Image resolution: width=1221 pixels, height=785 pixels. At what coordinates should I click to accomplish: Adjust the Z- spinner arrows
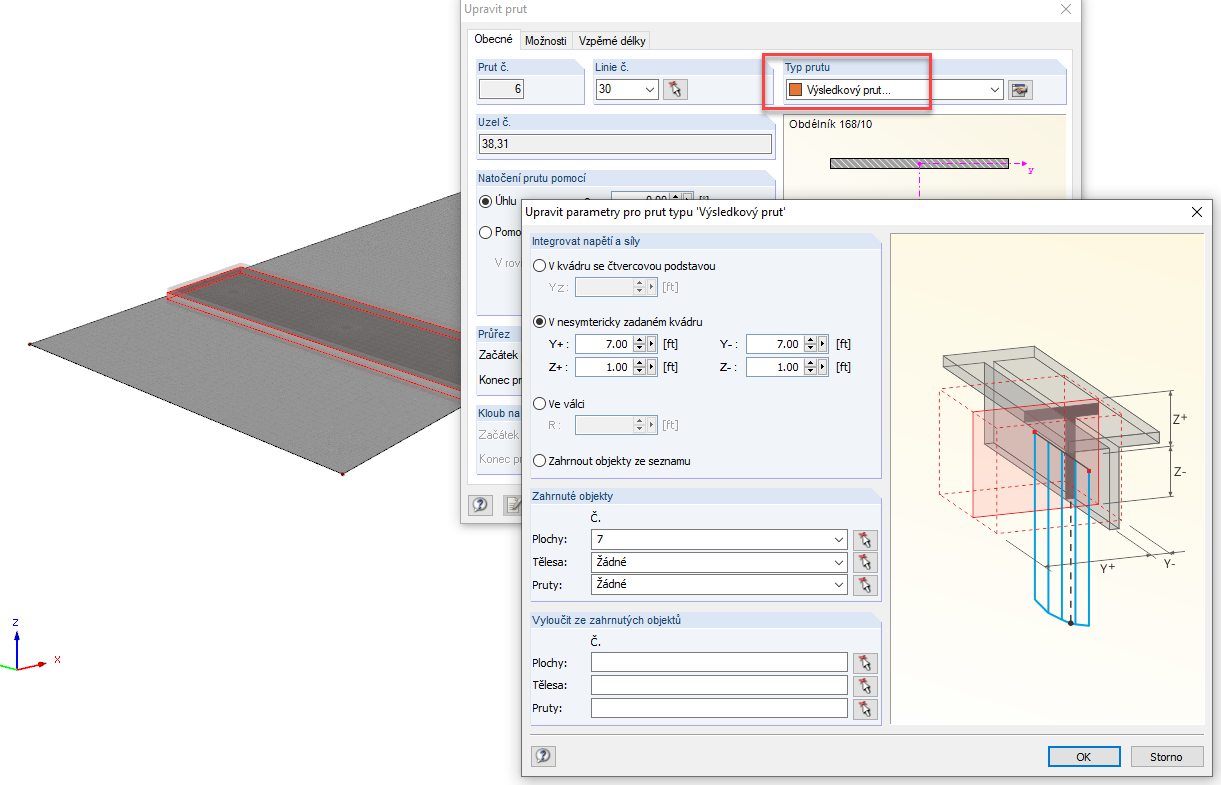pos(810,367)
